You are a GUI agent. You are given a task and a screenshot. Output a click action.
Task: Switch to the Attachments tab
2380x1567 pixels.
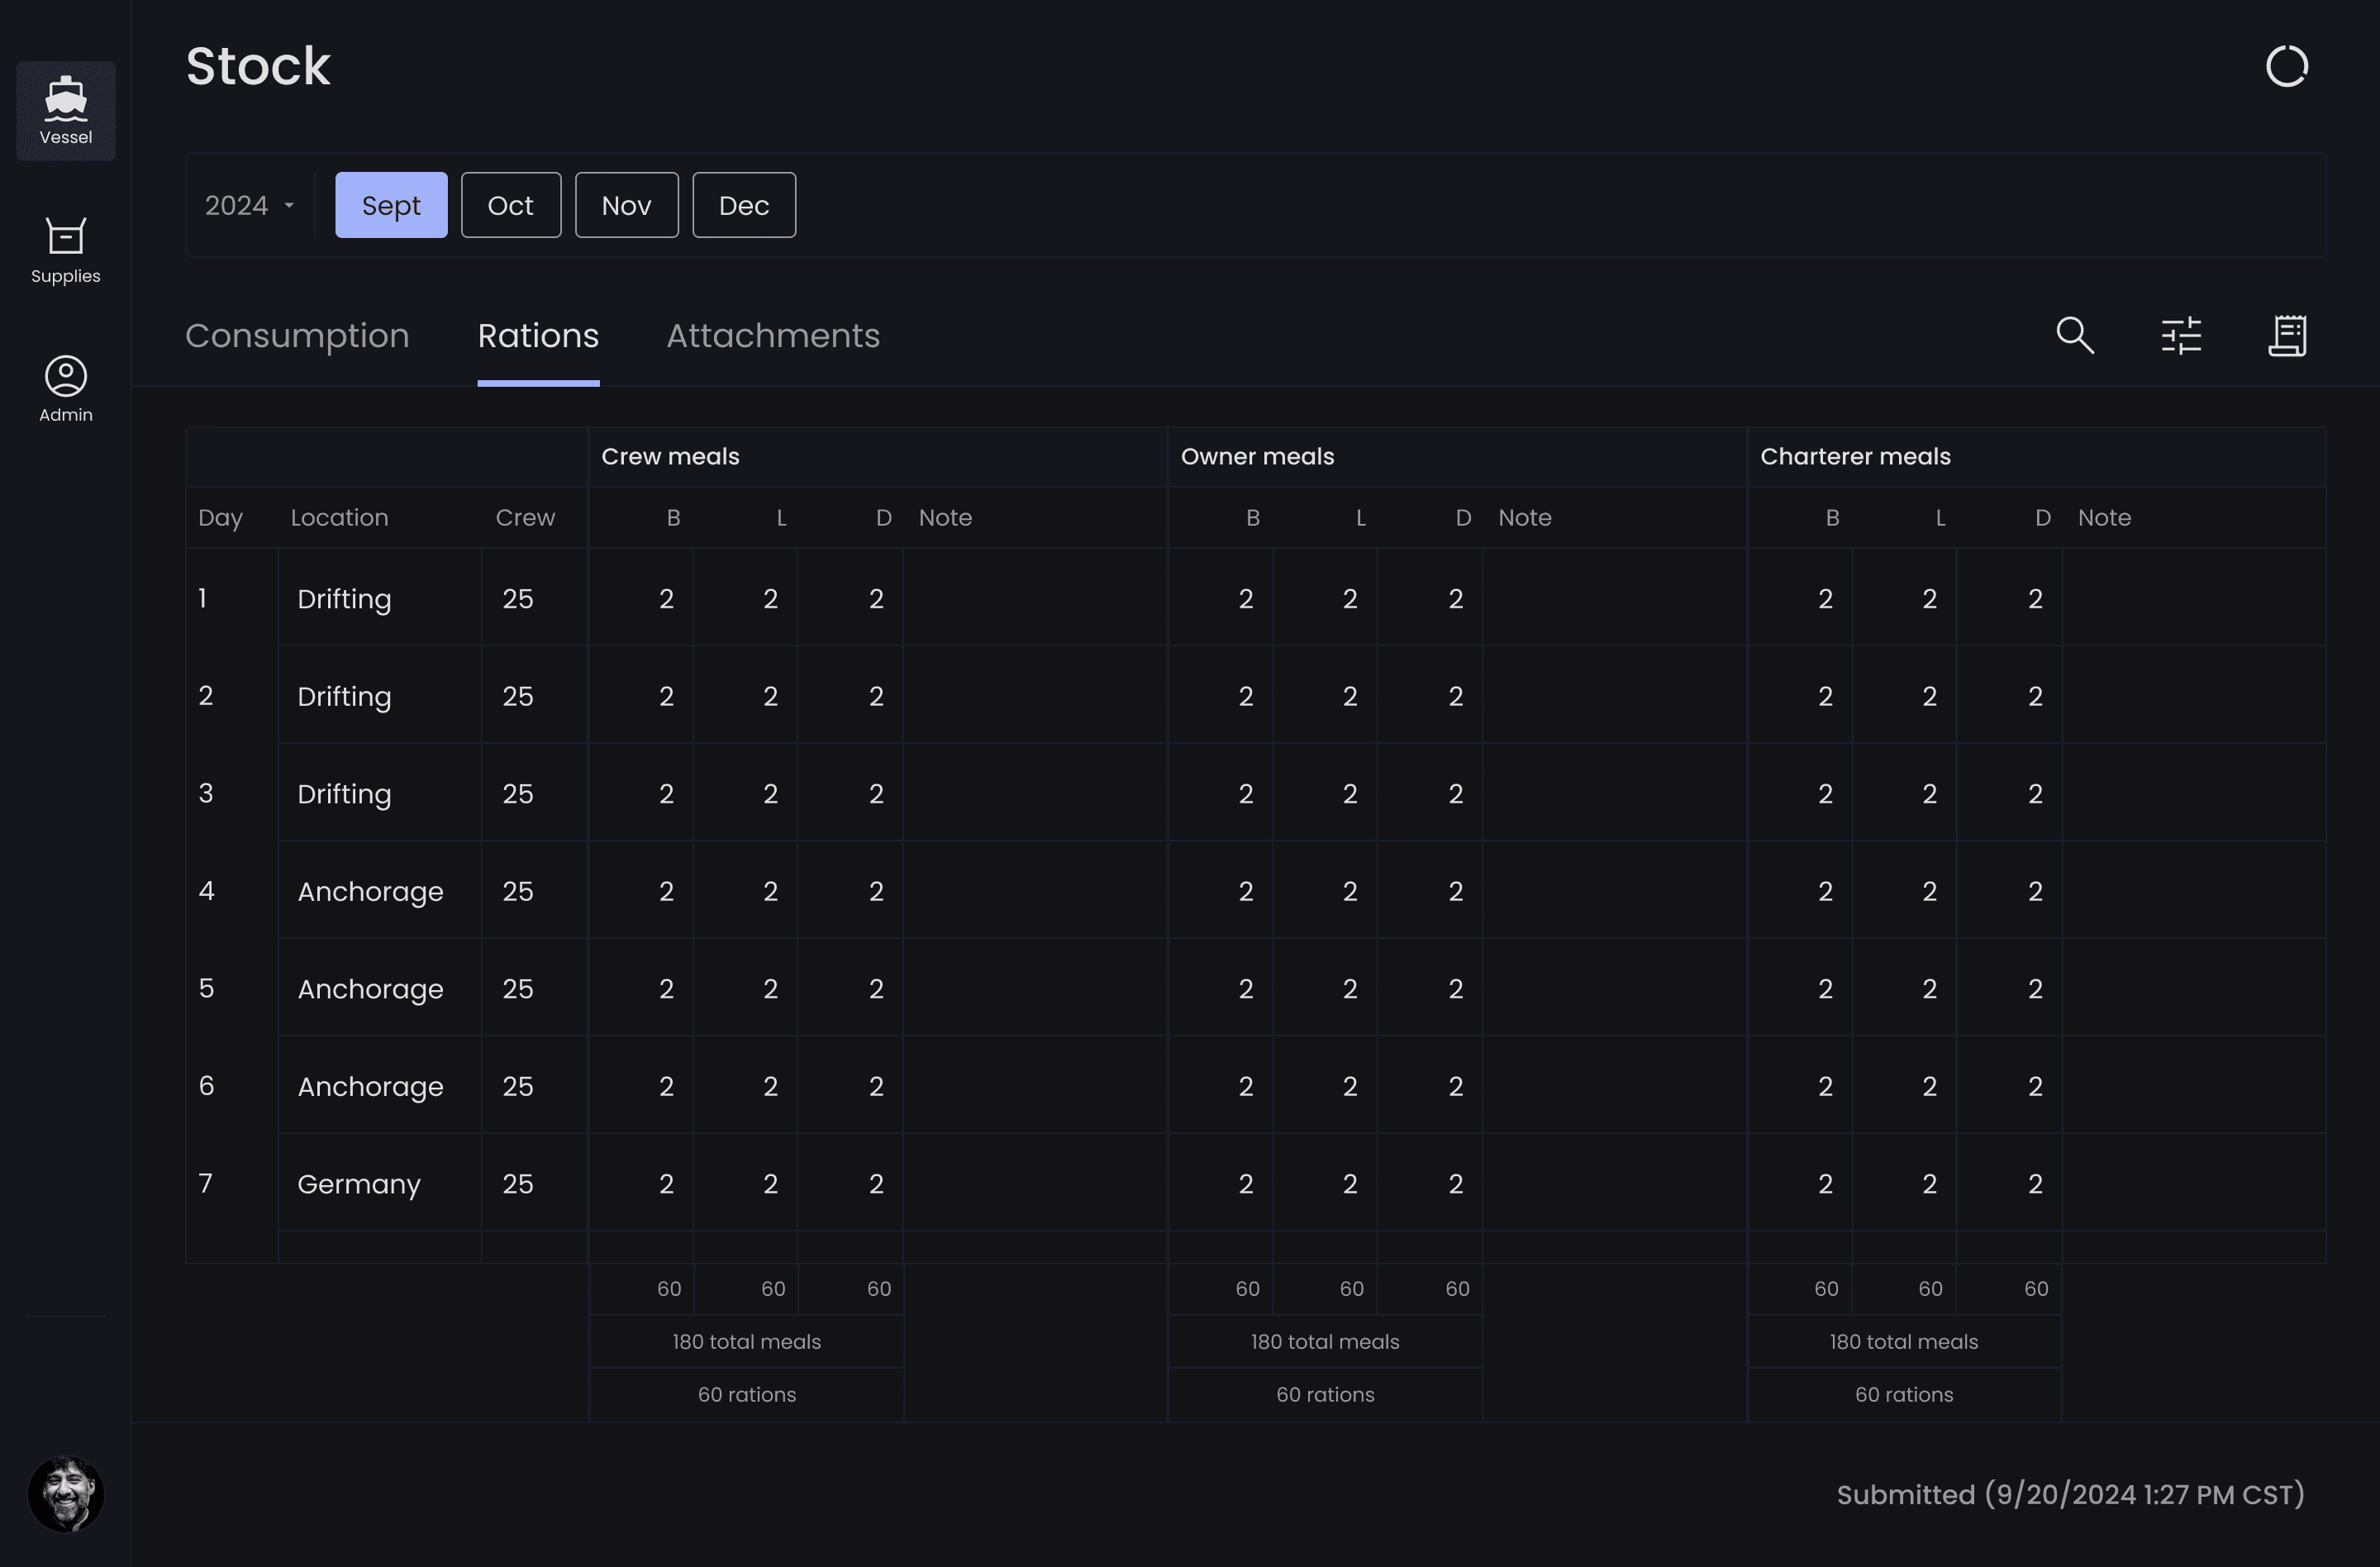click(x=773, y=335)
